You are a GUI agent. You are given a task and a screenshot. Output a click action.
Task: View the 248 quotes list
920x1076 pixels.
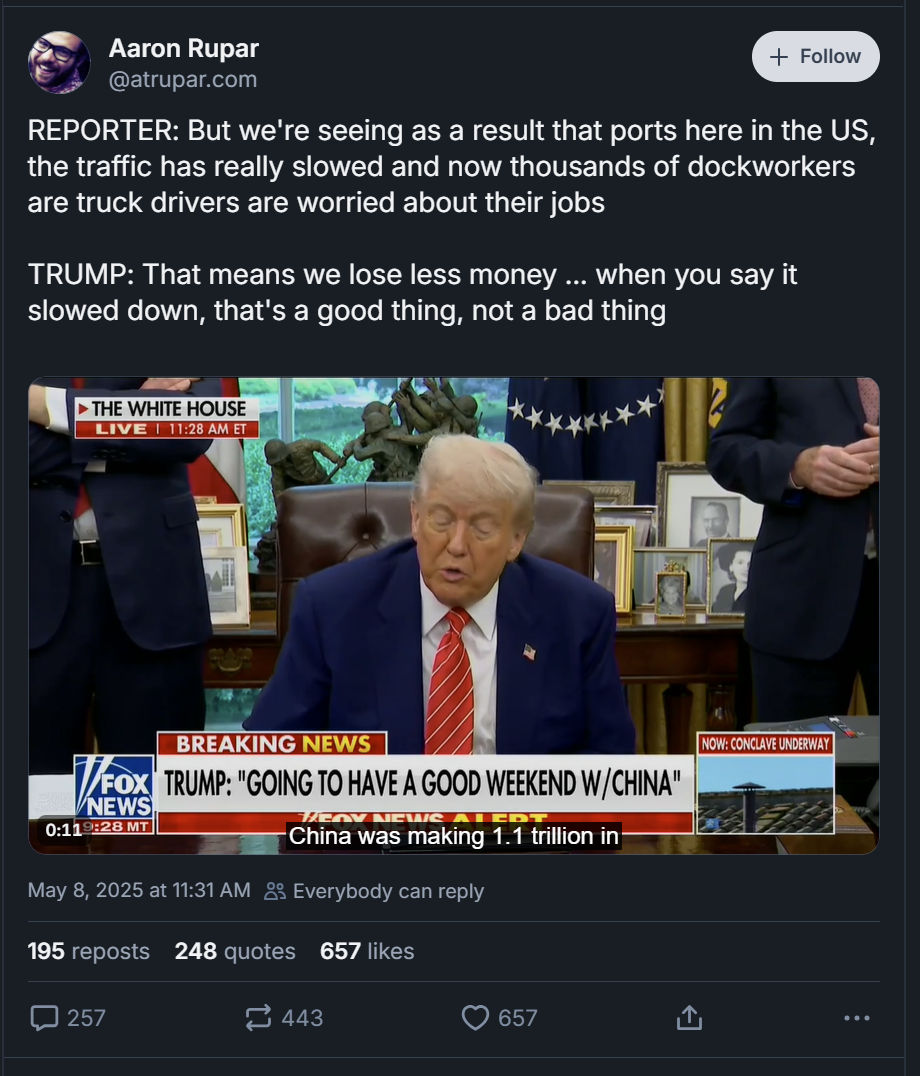pos(235,951)
